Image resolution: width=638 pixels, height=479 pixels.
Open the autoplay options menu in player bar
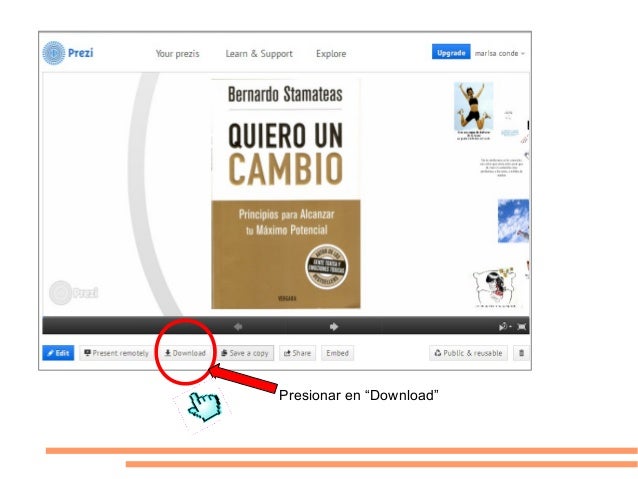[505, 326]
